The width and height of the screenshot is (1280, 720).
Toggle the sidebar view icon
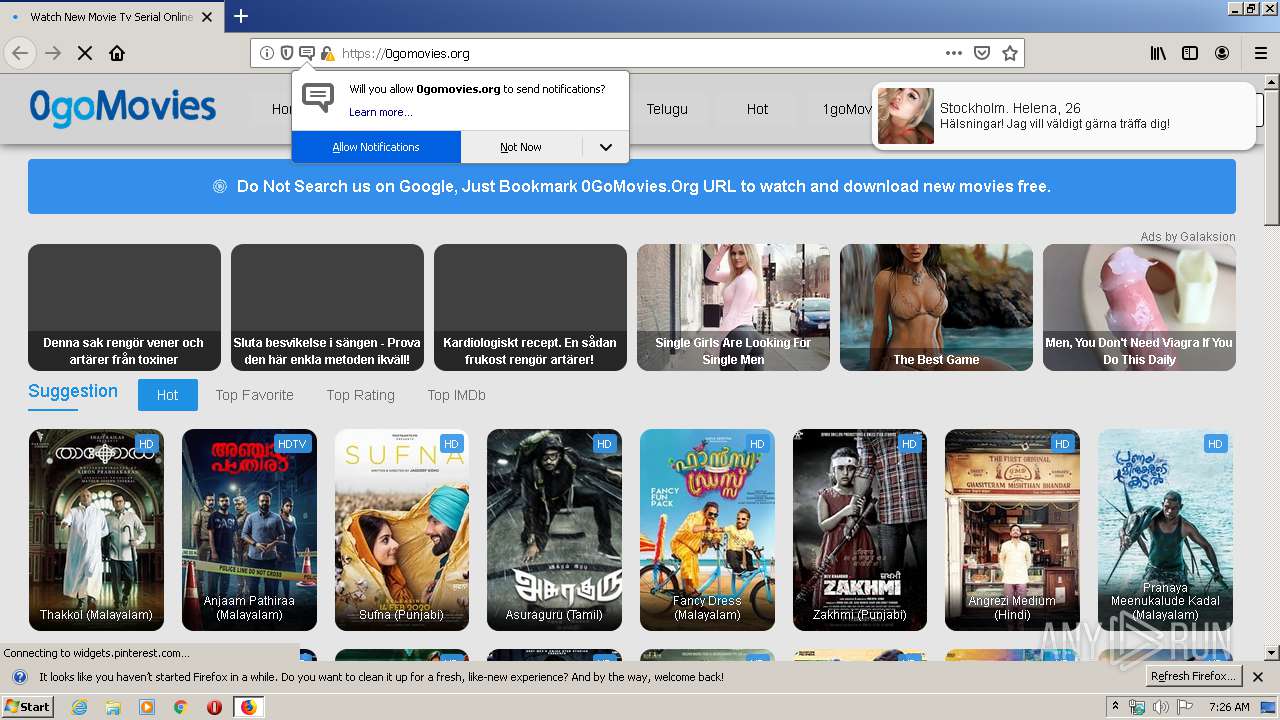click(x=1190, y=53)
